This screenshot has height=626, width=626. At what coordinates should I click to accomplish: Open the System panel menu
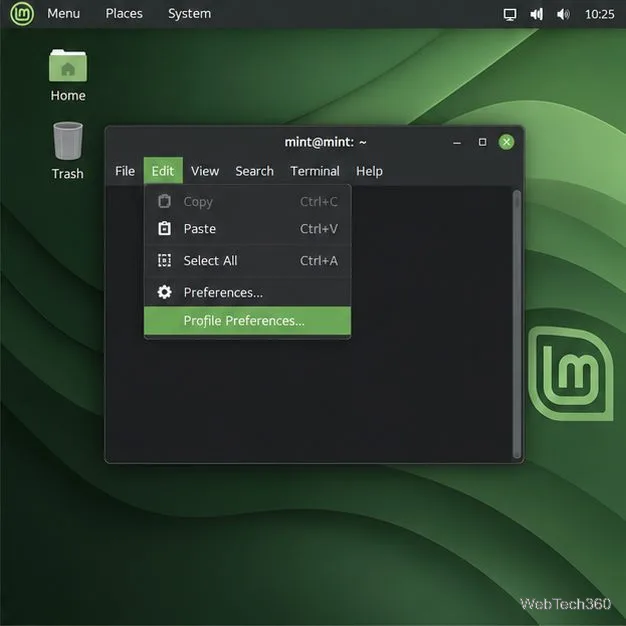coord(189,14)
